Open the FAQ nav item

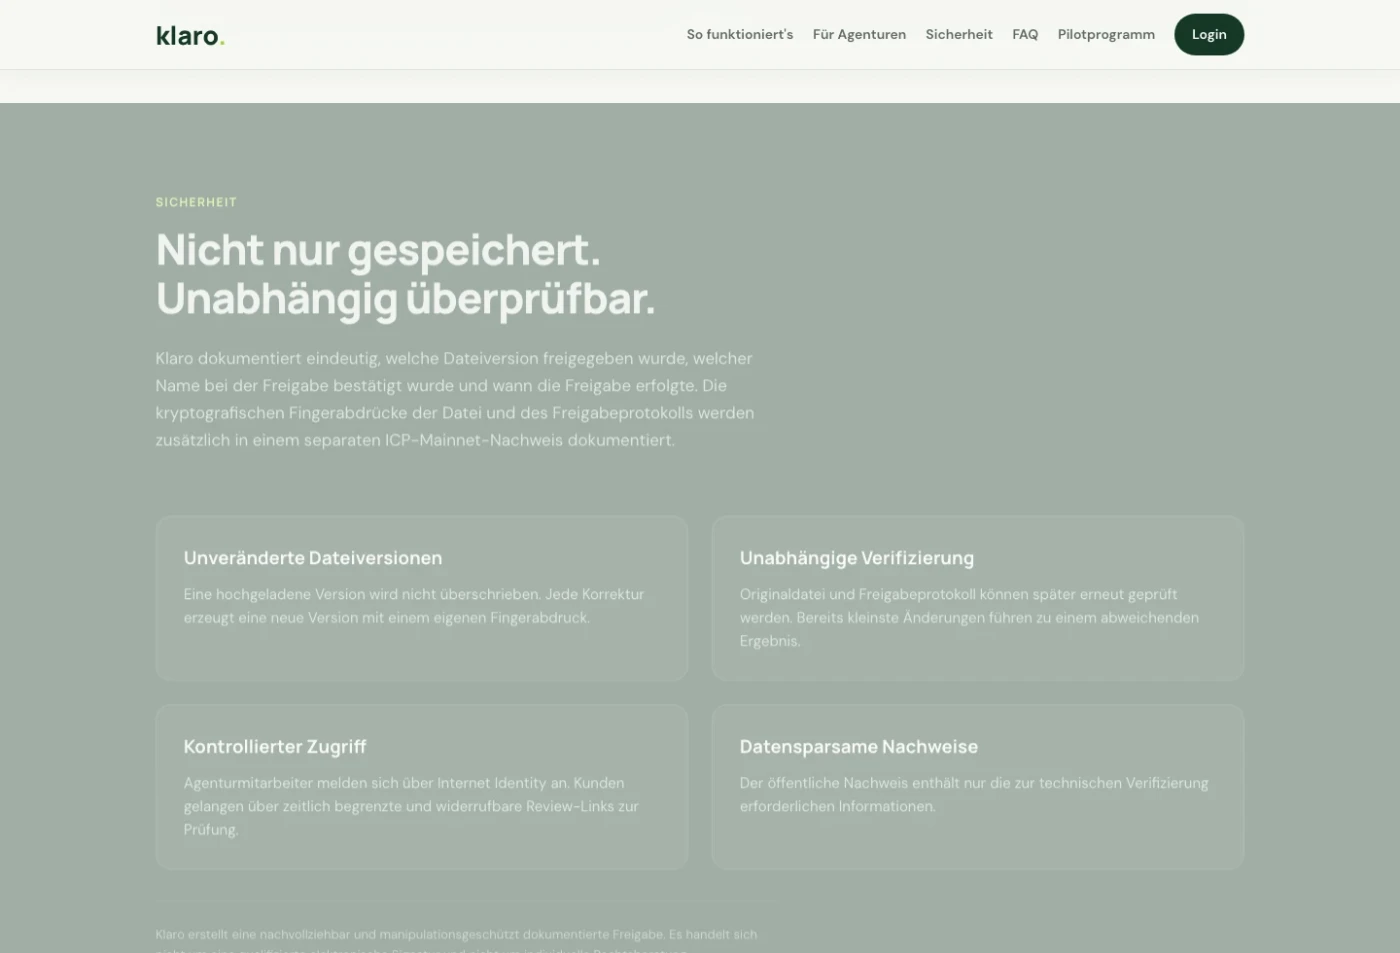pos(1025,34)
